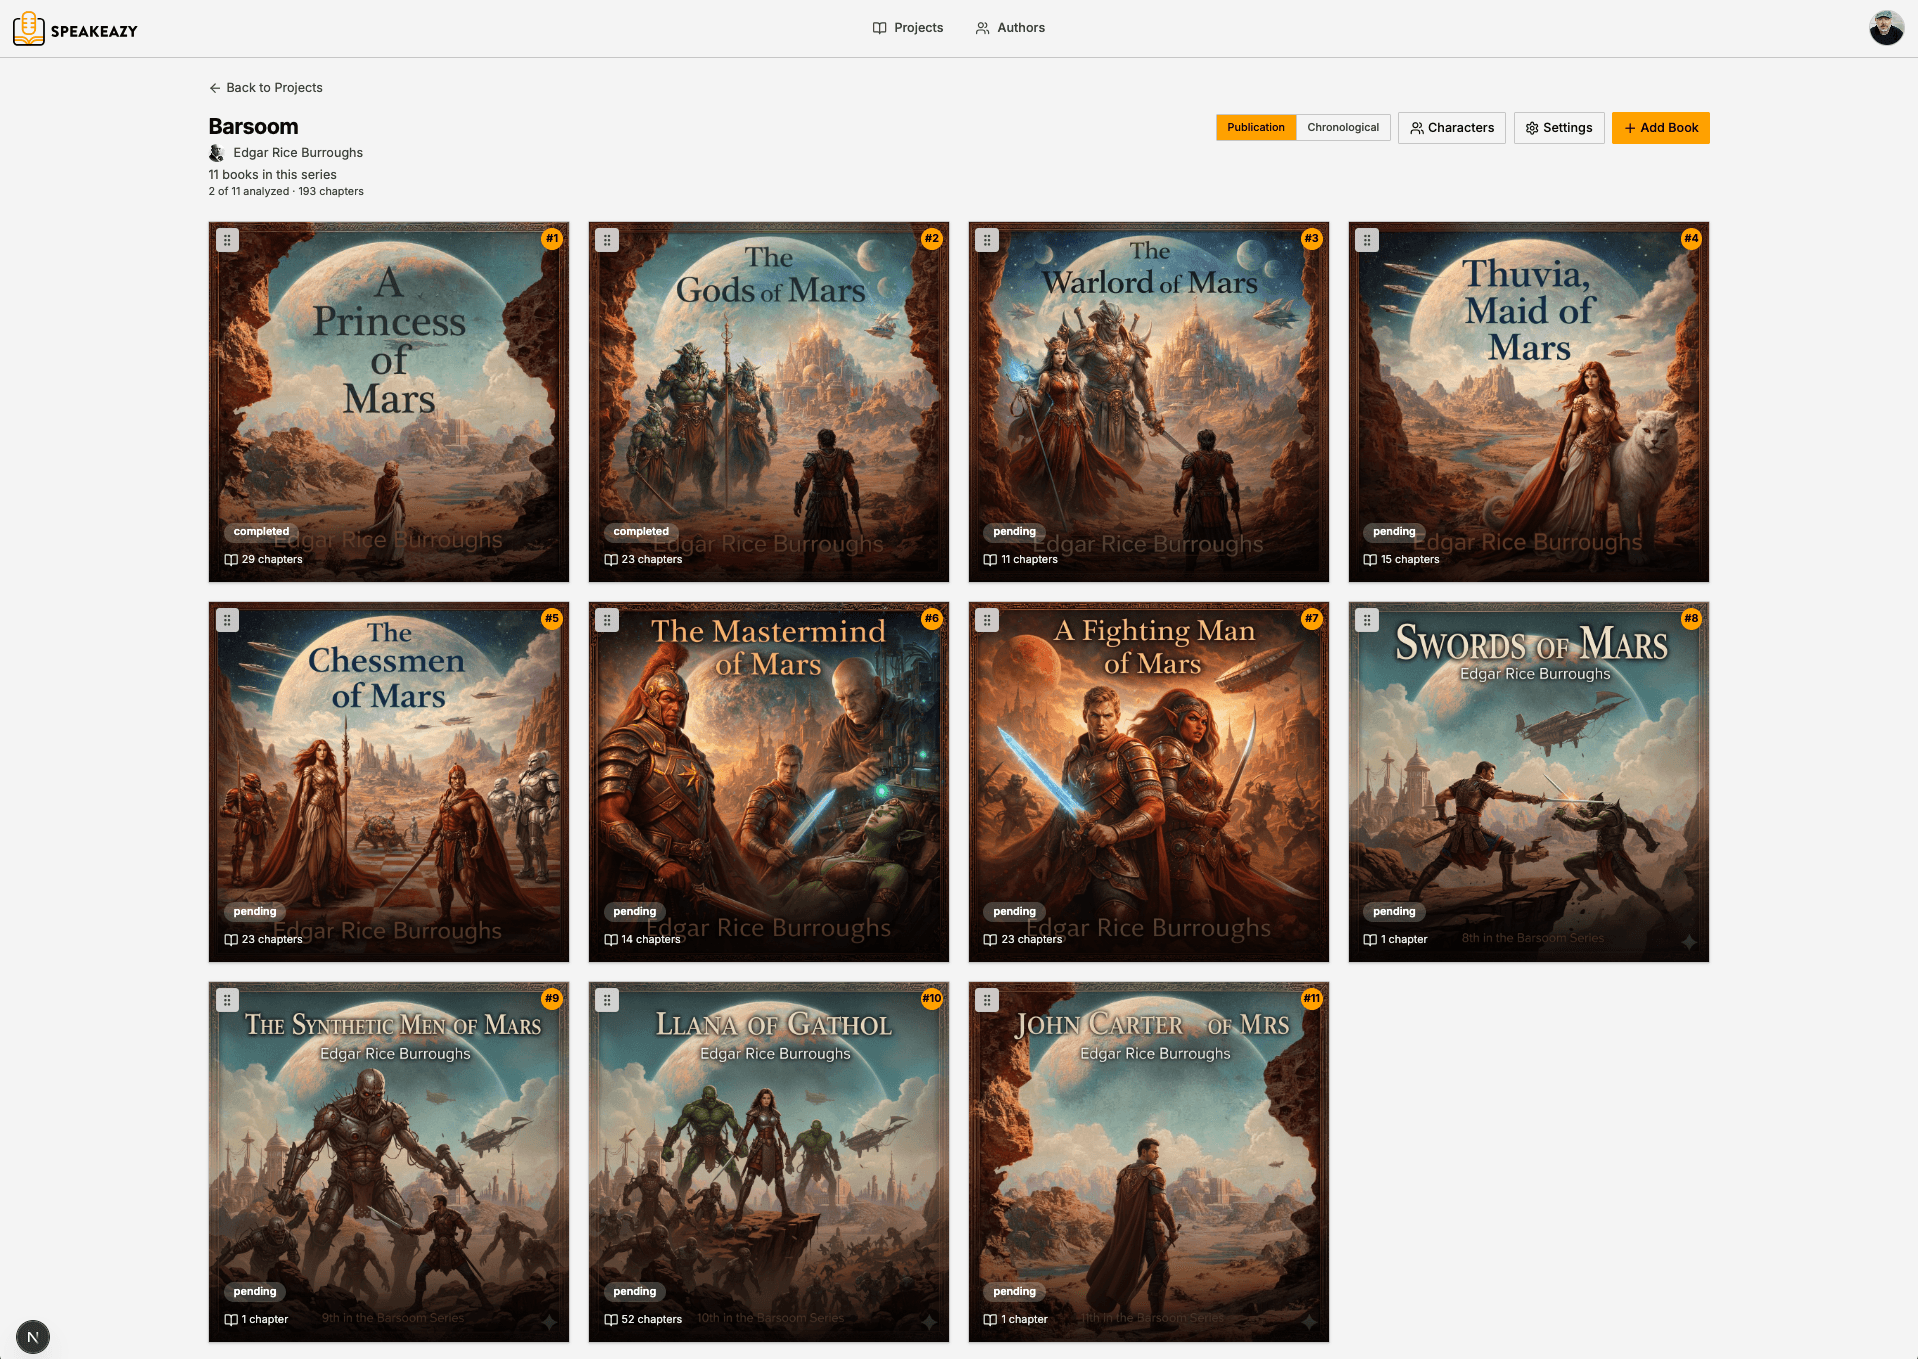Click drag handle on Swords of Mars

click(x=1367, y=620)
